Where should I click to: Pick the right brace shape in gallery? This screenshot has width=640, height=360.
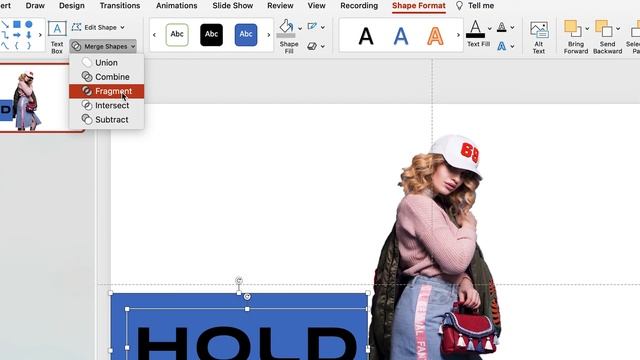click(x=29, y=46)
